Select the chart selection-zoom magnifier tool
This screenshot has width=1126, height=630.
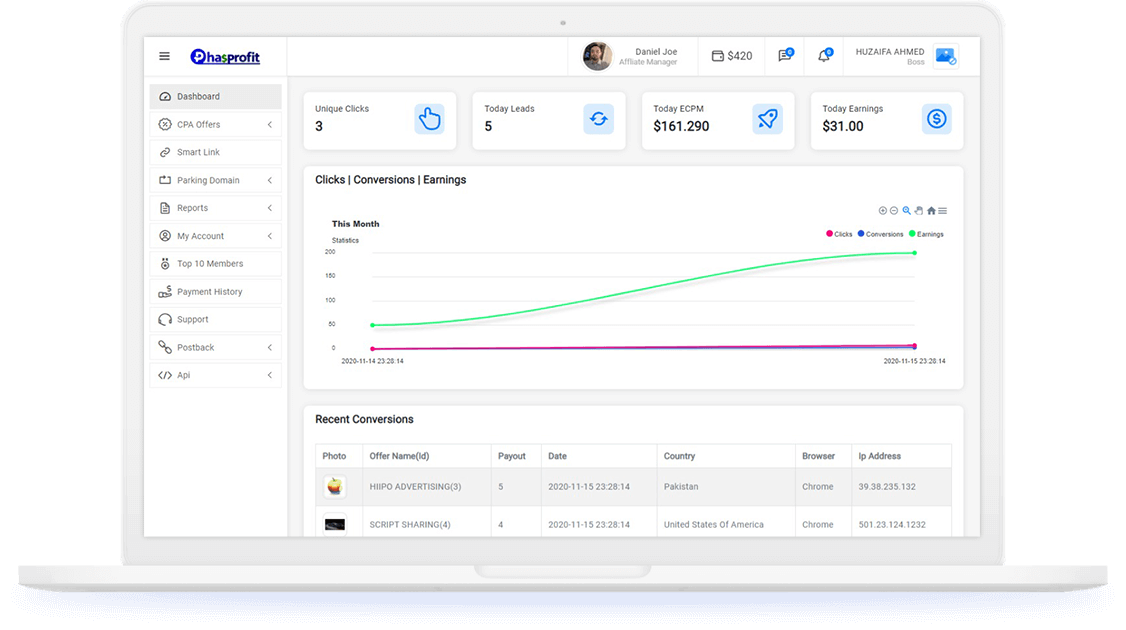[x=907, y=210]
